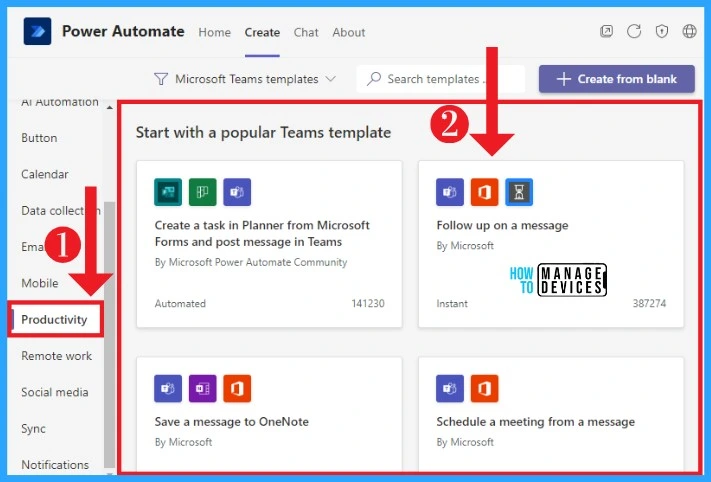Click the Create from blank button

pos(617,79)
